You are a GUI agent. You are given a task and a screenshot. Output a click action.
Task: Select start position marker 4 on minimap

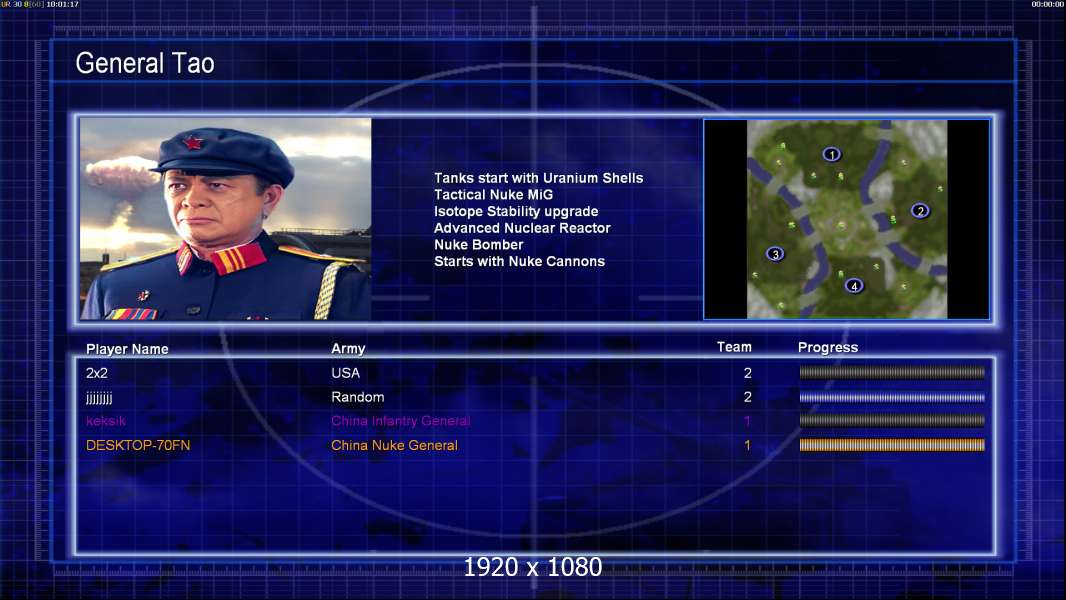pyautogui.click(x=854, y=285)
